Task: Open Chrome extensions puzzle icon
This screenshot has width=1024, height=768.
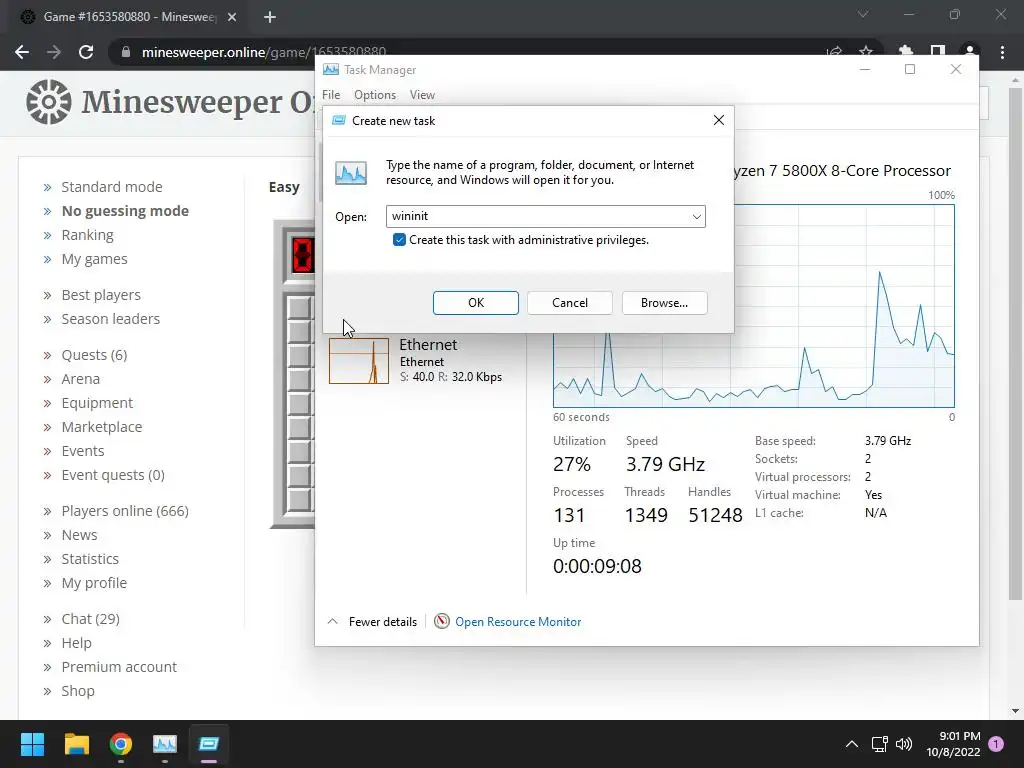Action: click(905, 52)
